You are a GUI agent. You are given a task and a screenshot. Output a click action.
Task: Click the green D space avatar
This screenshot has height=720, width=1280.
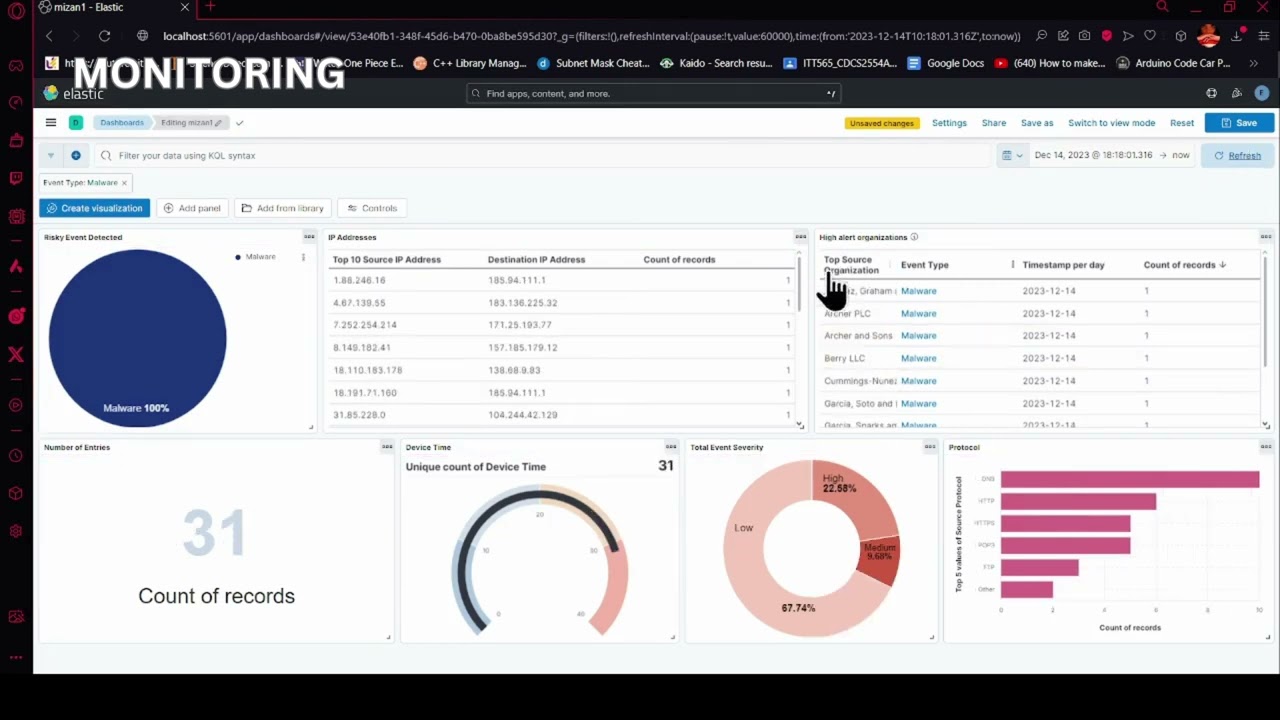75,122
